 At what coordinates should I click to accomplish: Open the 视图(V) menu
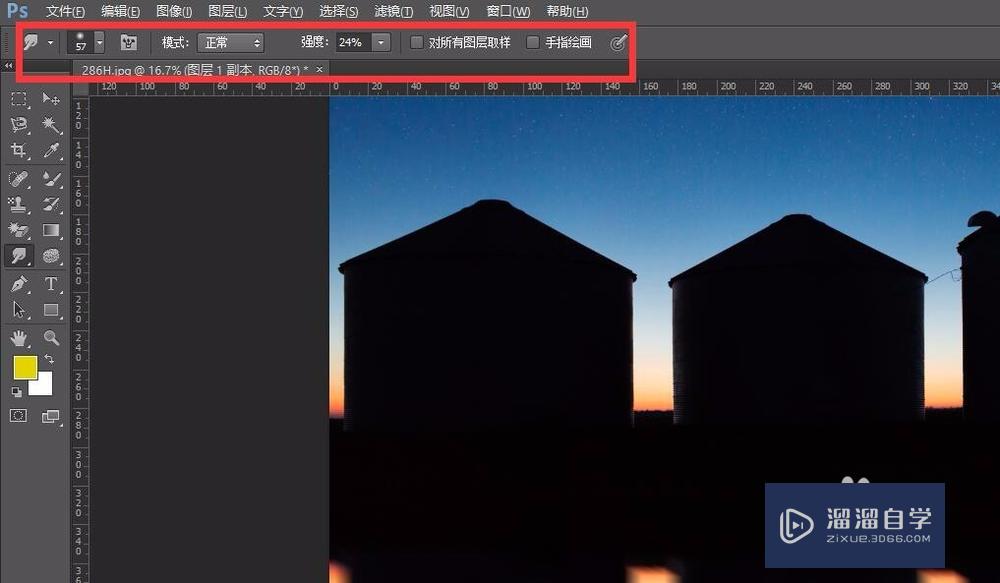[x=449, y=11]
